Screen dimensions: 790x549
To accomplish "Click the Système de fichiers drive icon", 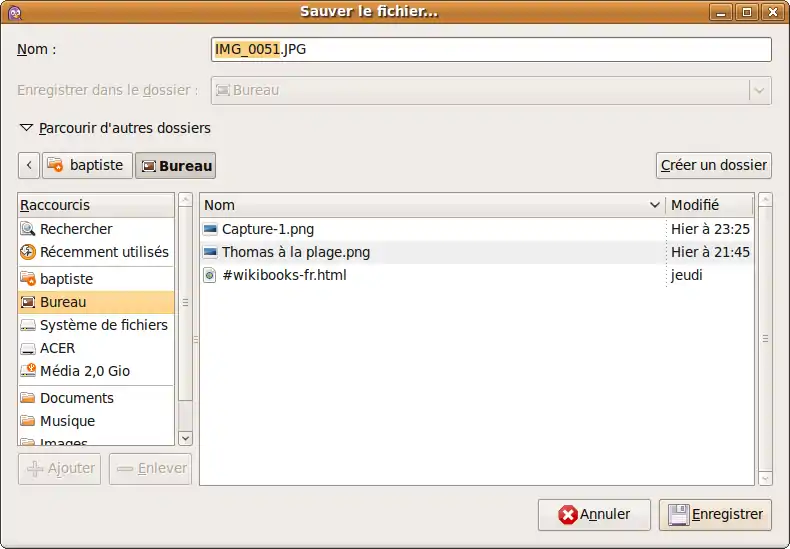I will tap(28, 325).
